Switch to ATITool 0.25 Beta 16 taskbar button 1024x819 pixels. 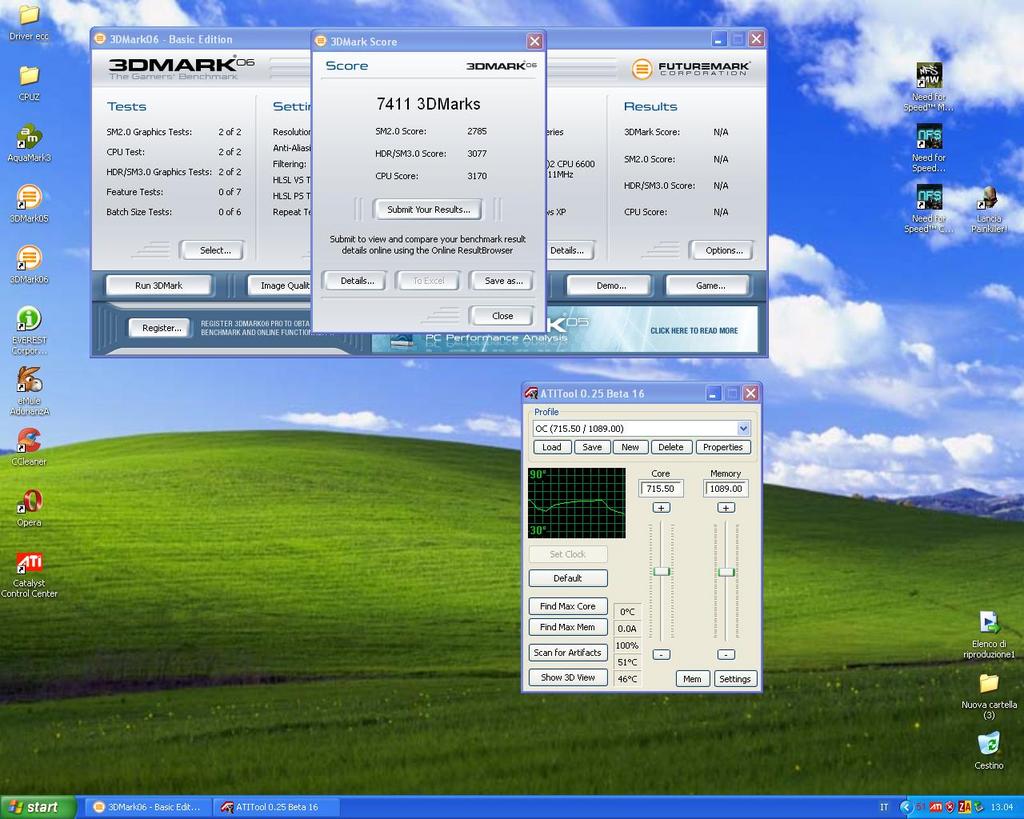[x=277, y=807]
